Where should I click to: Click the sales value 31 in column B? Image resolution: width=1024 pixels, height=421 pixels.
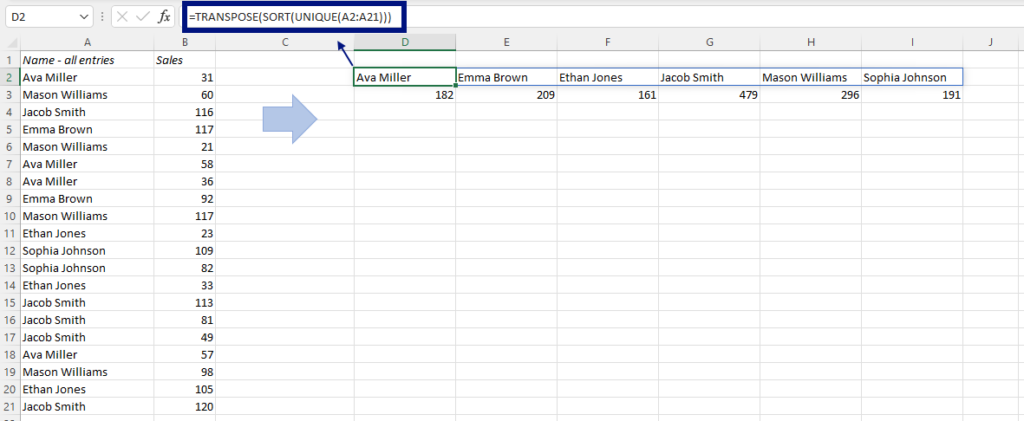(x=185, y=78)
